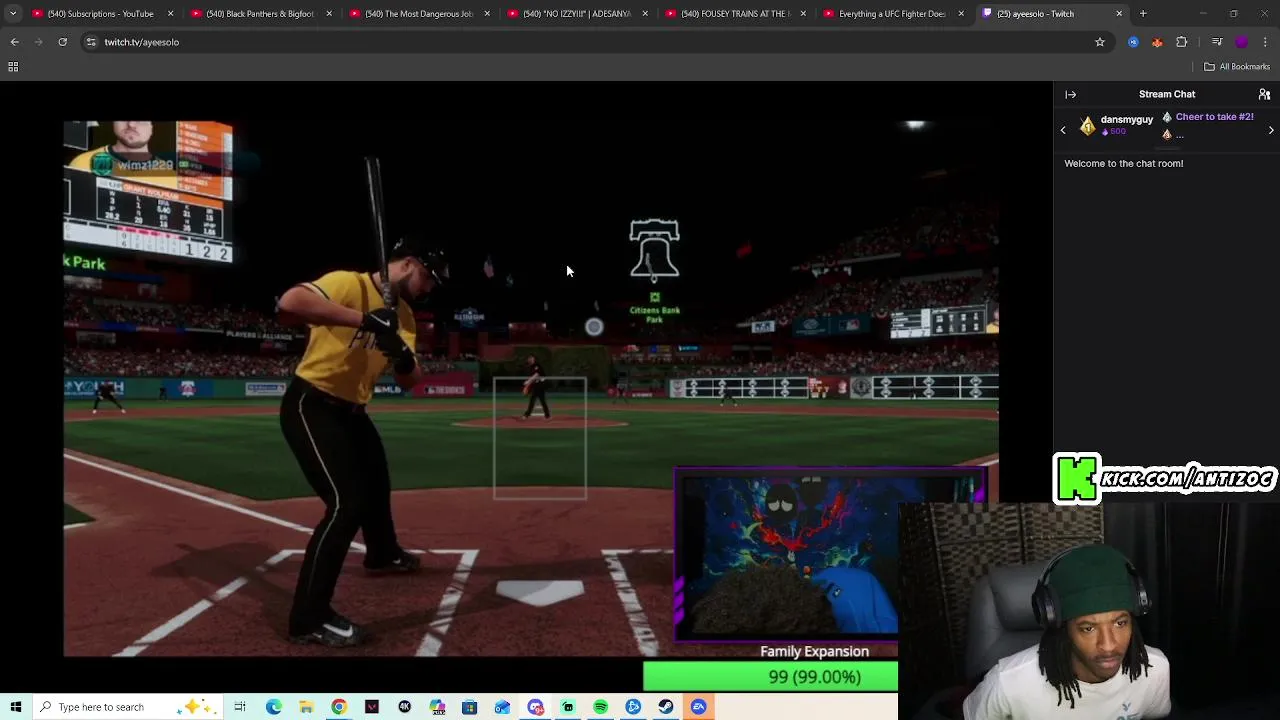Open the chat community users list icon
The image size is (1280, 720).
pyautogui.click(x=1264, y=94)
